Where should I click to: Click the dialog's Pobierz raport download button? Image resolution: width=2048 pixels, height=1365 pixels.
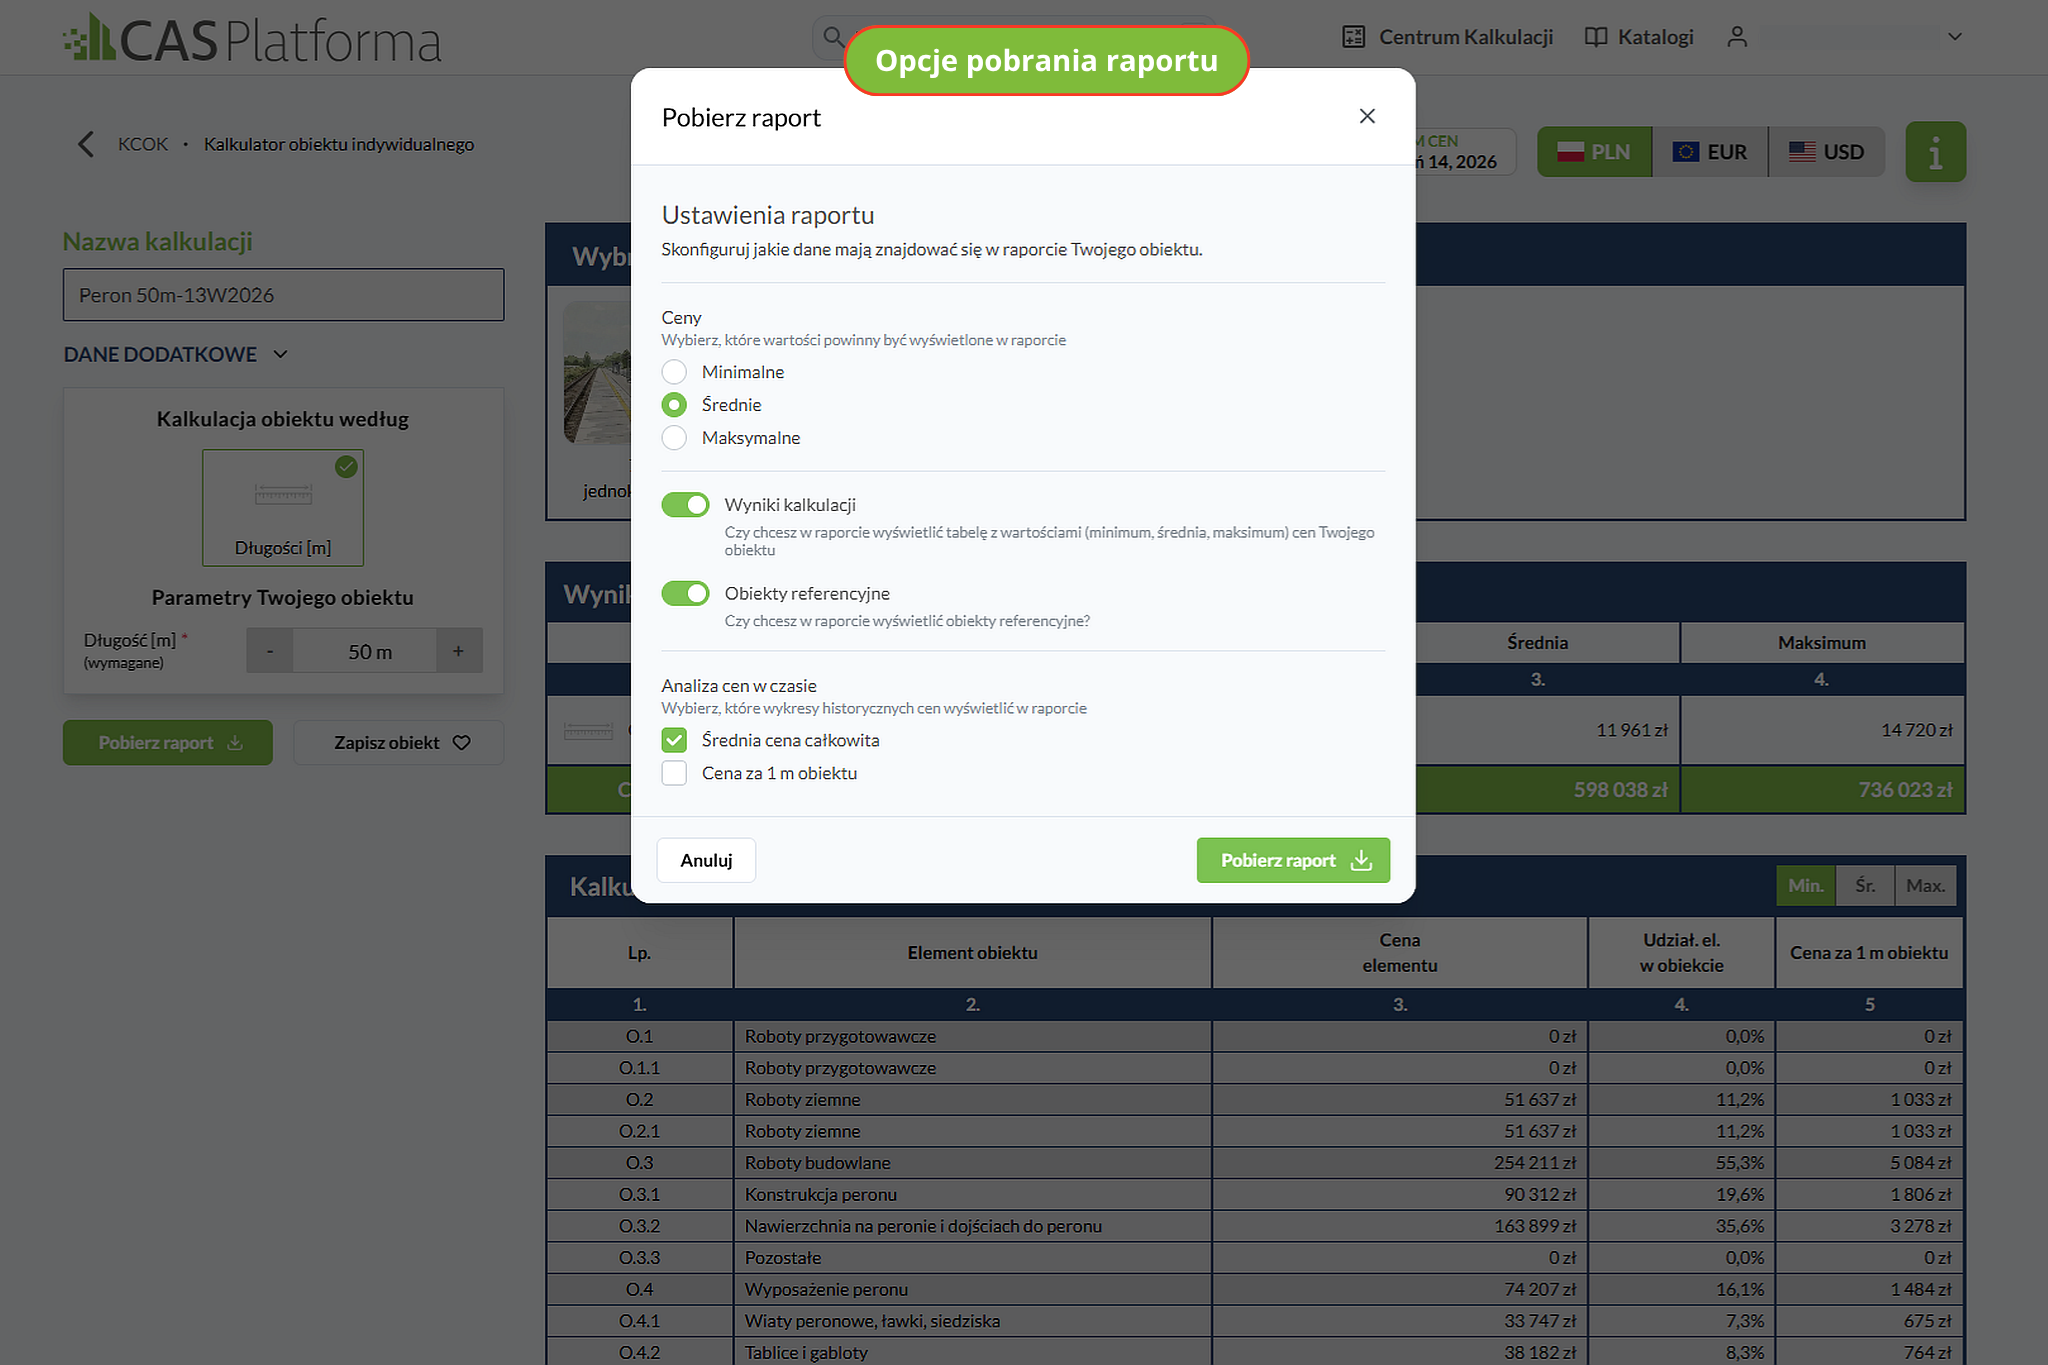tap(1293, 860)
